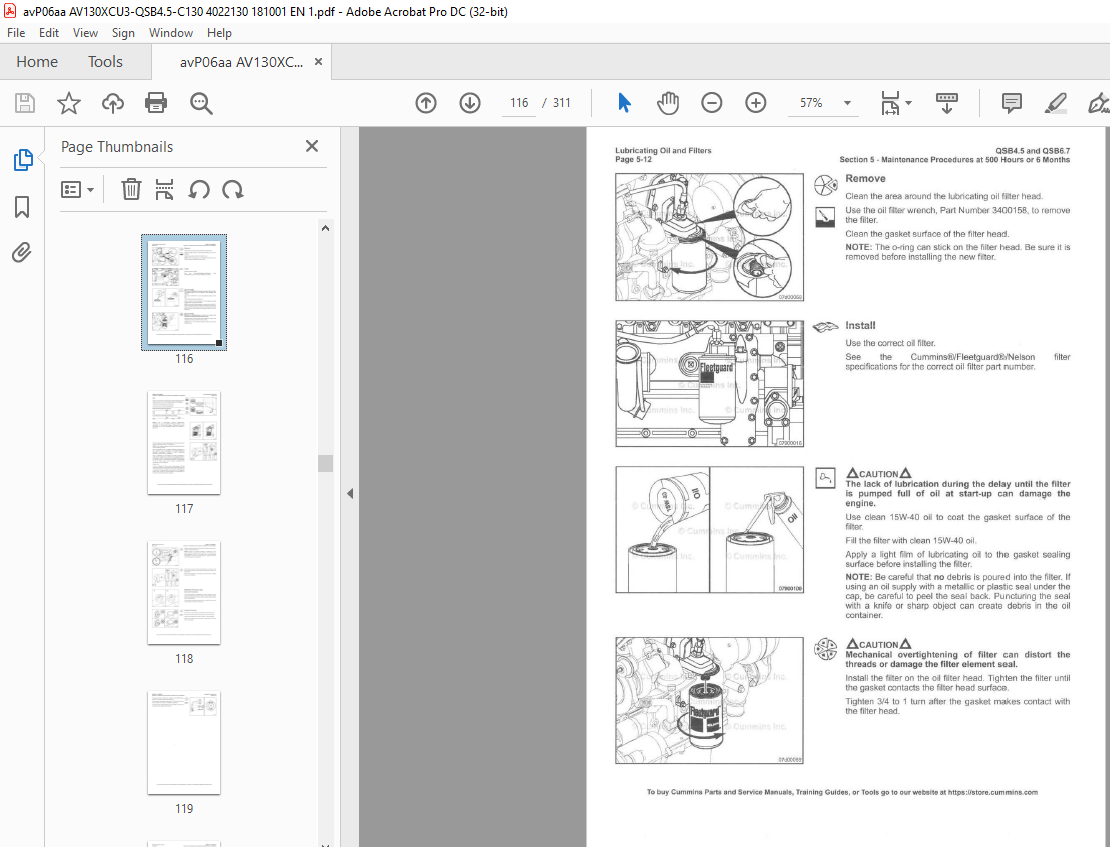Add document to starred with star icon

tap(69, 103)
